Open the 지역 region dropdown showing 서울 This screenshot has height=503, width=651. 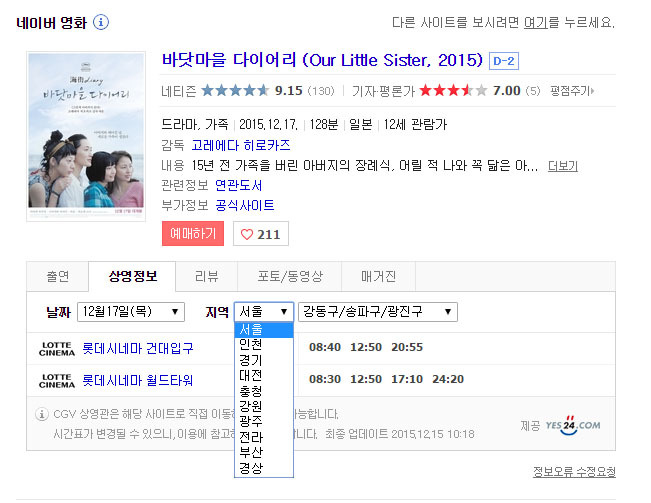(264, 312)
